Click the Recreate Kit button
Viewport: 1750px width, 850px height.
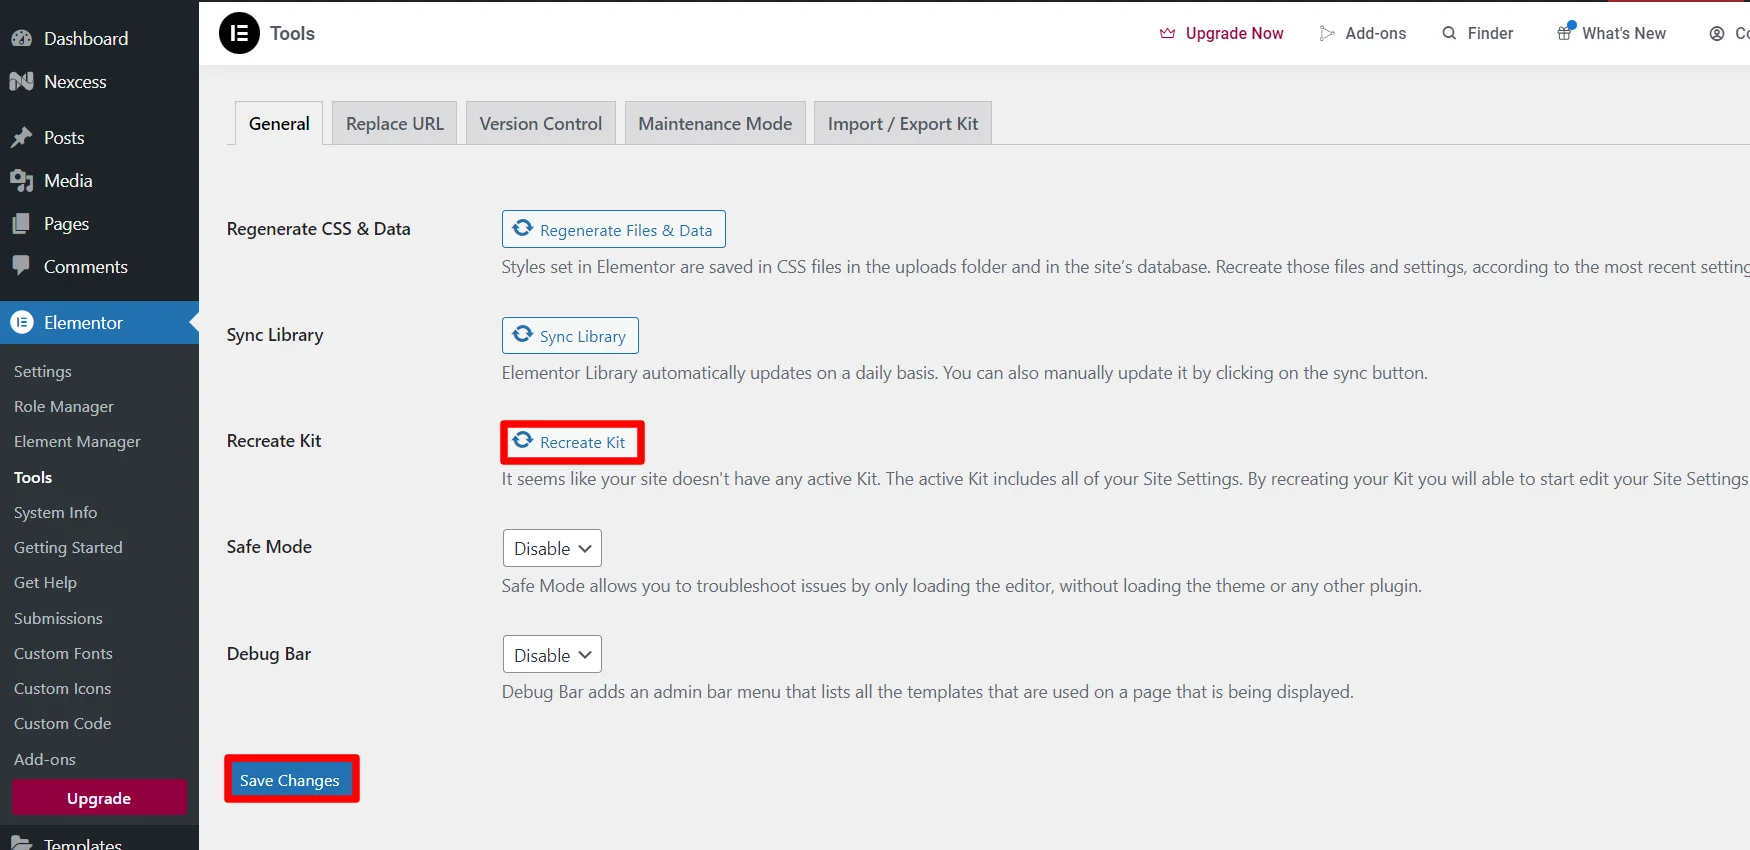click(570, 442)
